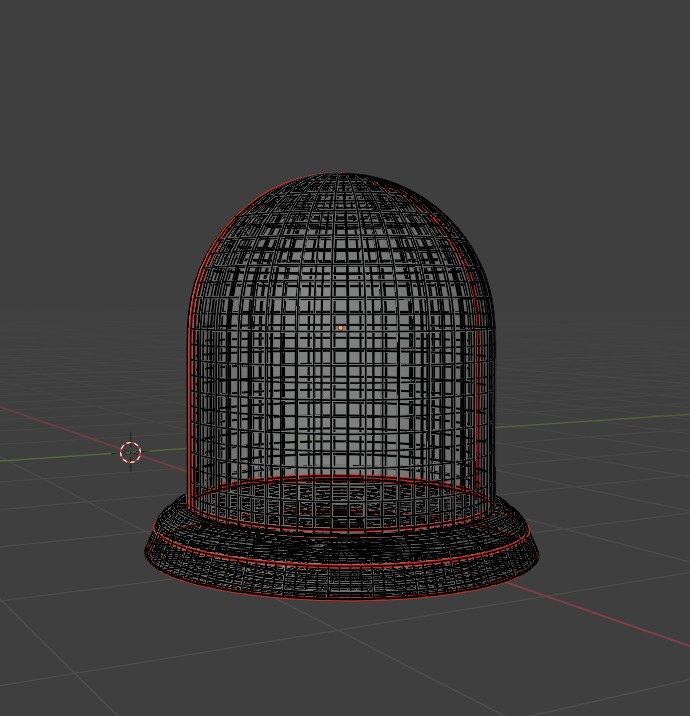Select the orange object origin dot
690x716 pixels.
coord(340,328)
